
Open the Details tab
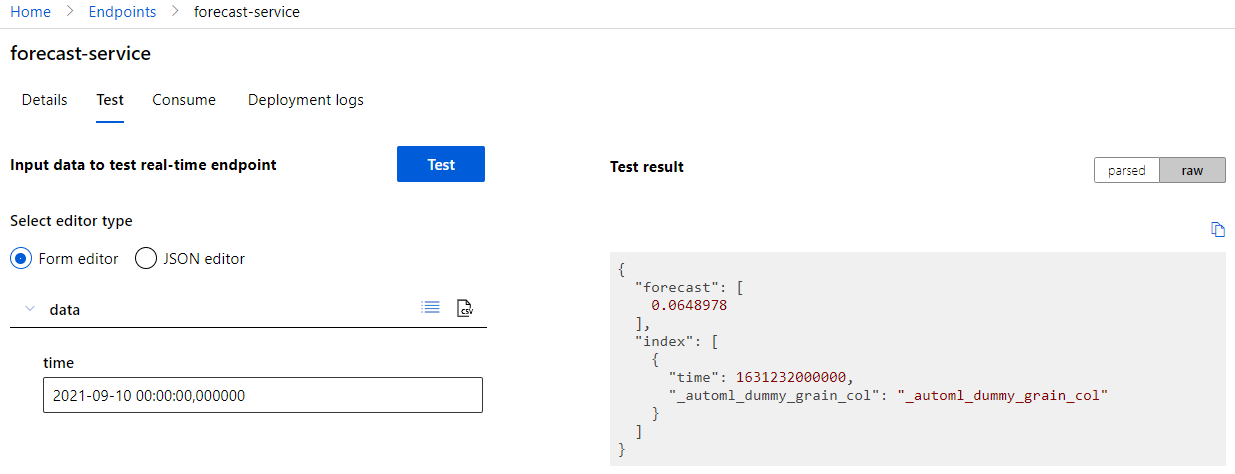coord(45,100)
